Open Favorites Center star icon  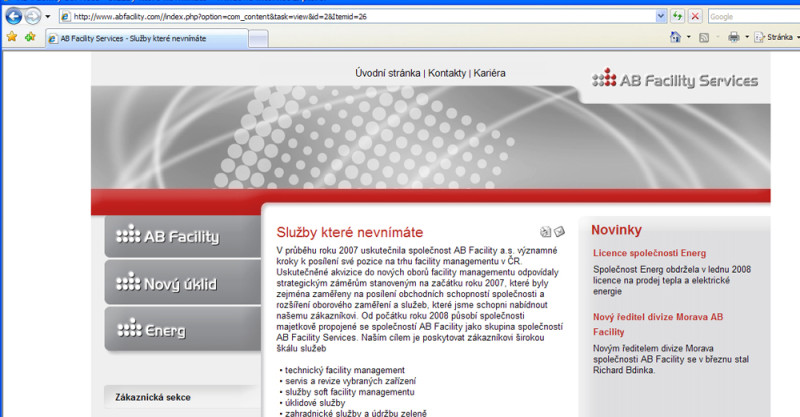(x=12, y=37)
